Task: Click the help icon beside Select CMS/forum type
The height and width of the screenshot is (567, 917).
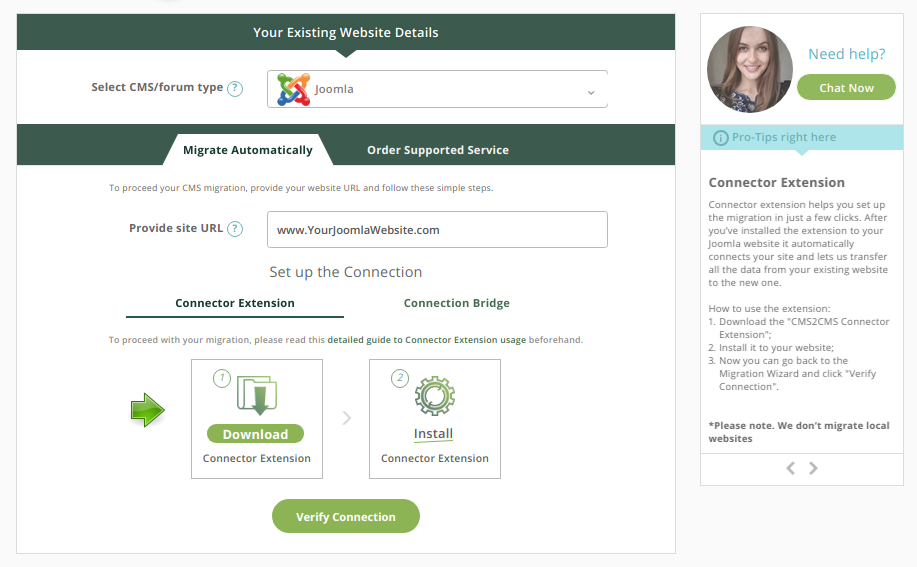Action: tap(235, 88)
